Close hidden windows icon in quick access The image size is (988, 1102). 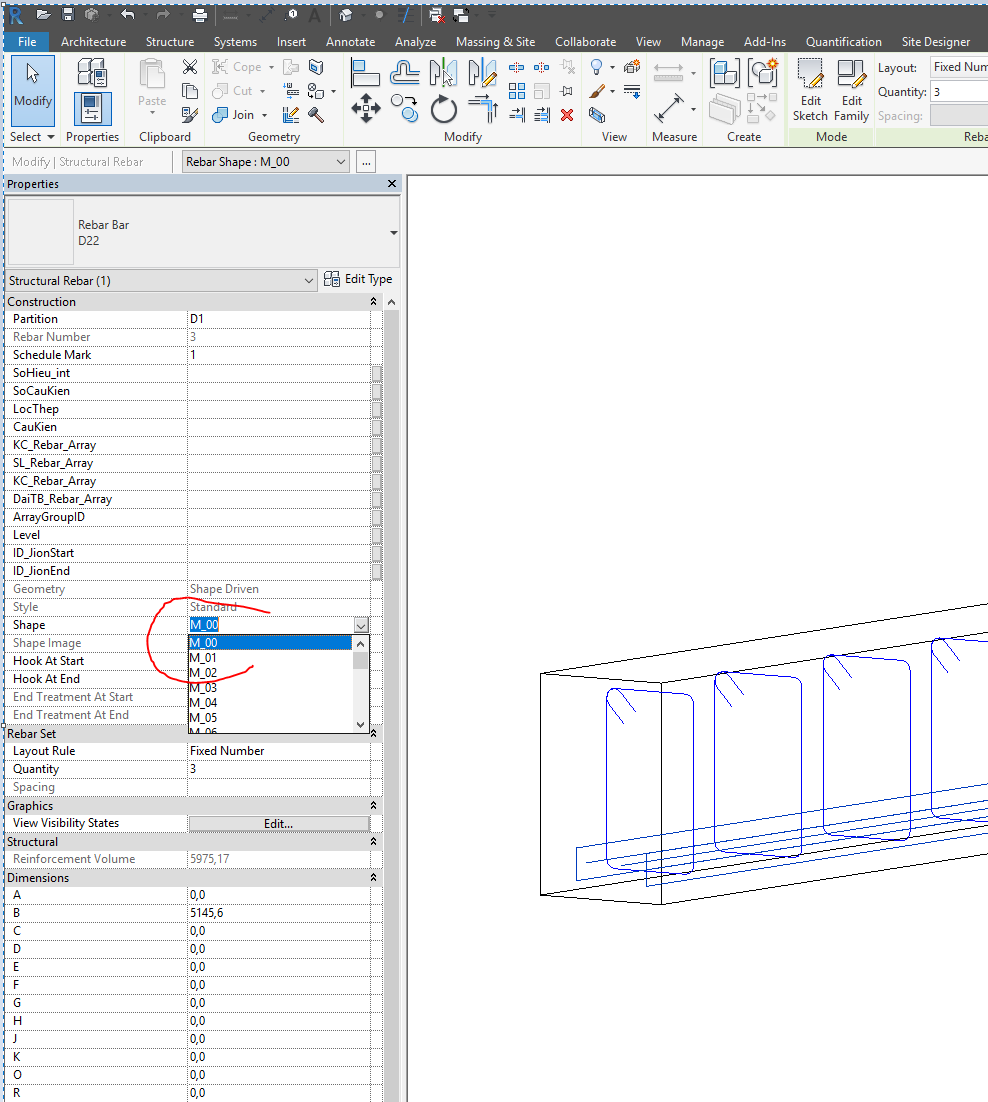436,15
